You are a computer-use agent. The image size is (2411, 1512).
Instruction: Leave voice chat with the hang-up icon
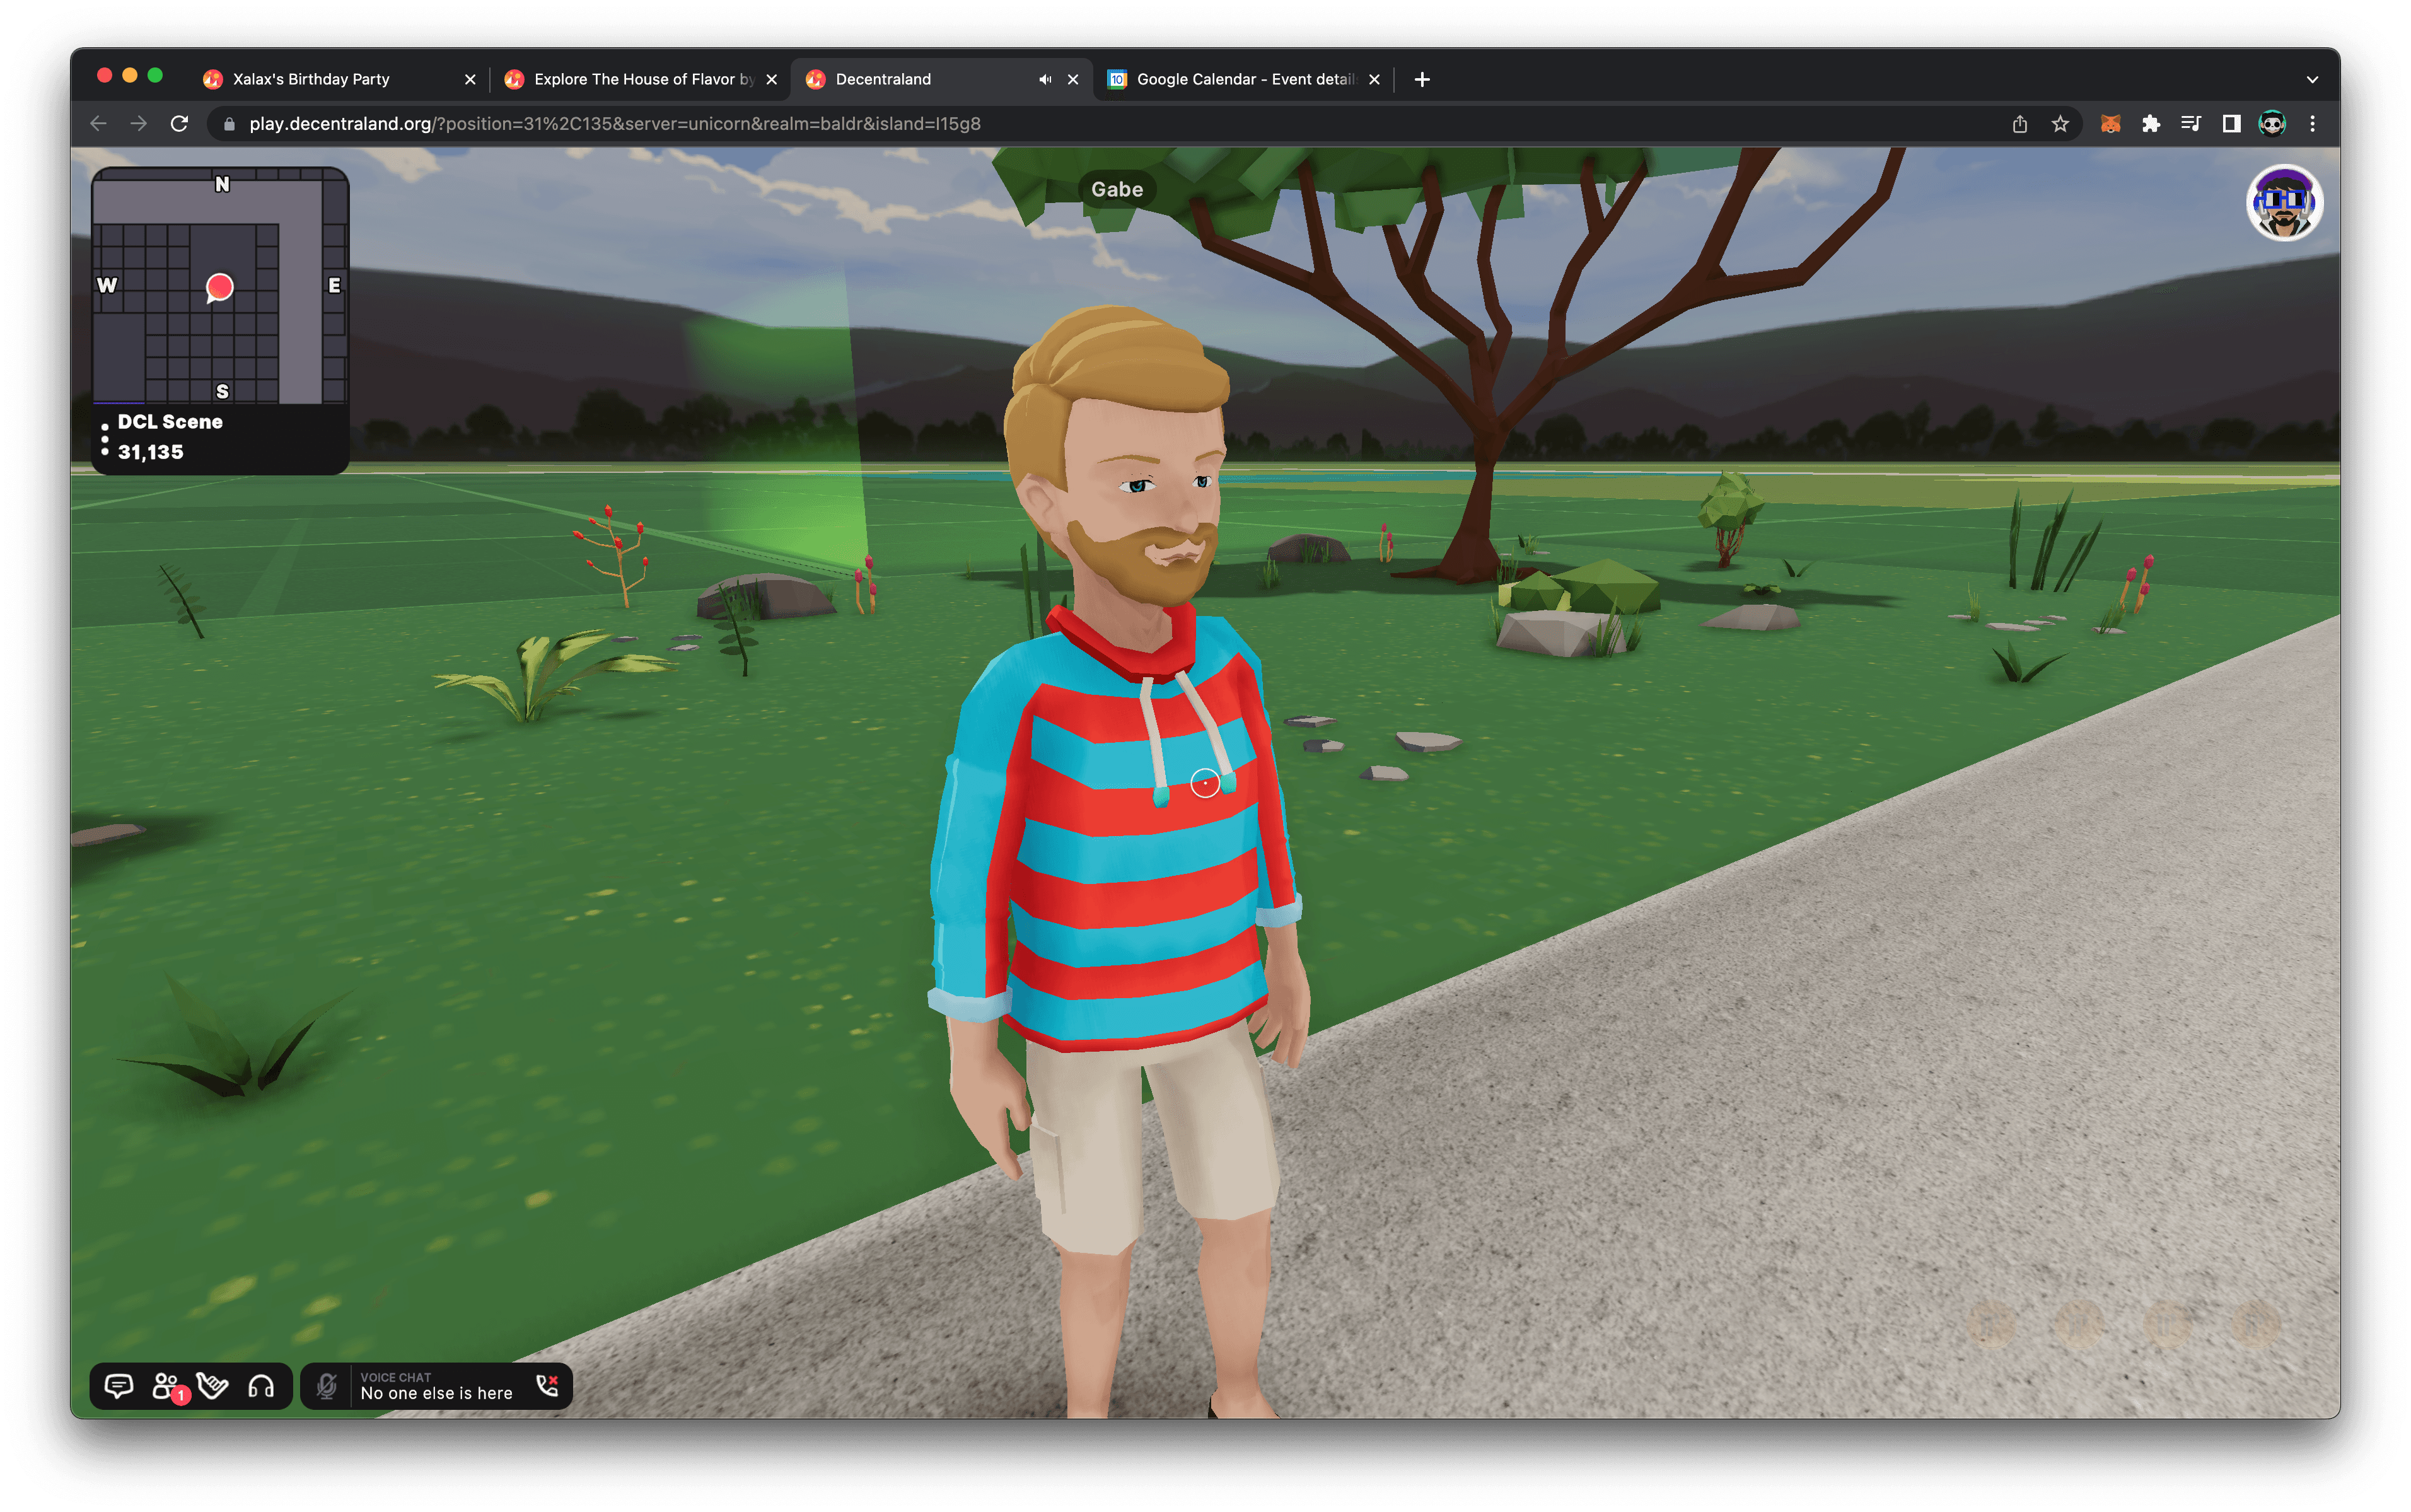(x=547, y=1386)
